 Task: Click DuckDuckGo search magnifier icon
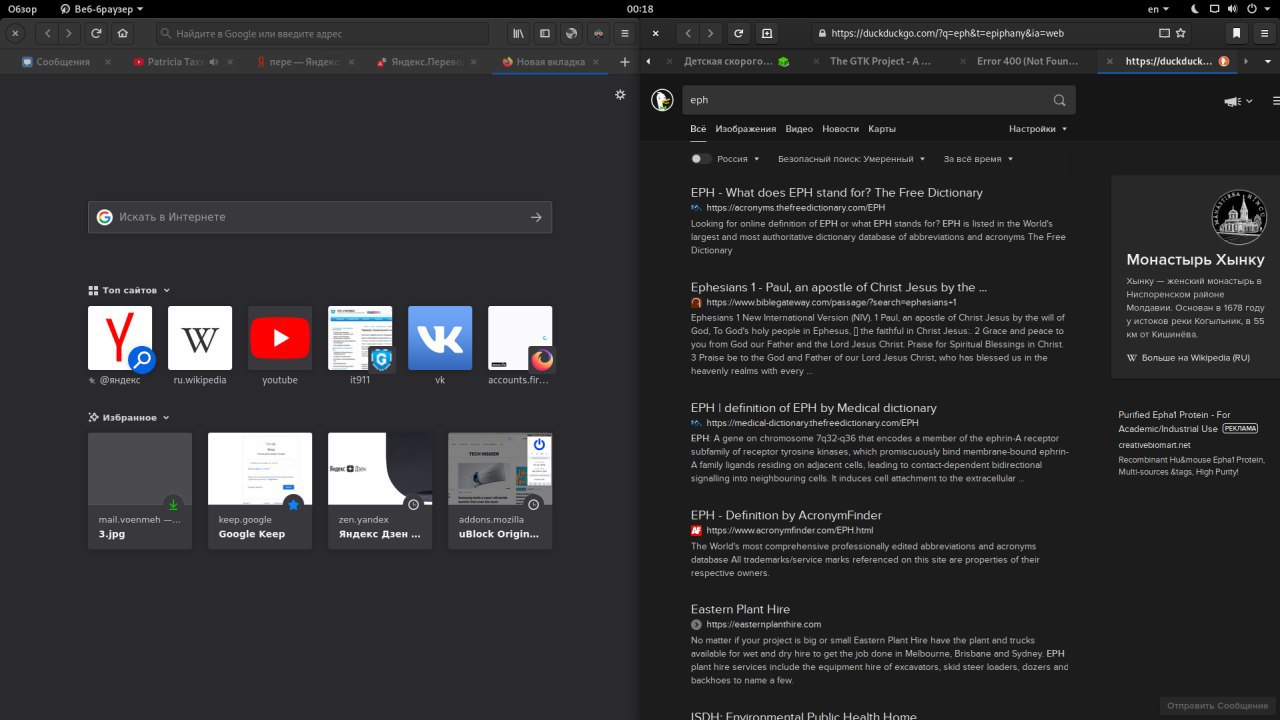click(1059, 100)
